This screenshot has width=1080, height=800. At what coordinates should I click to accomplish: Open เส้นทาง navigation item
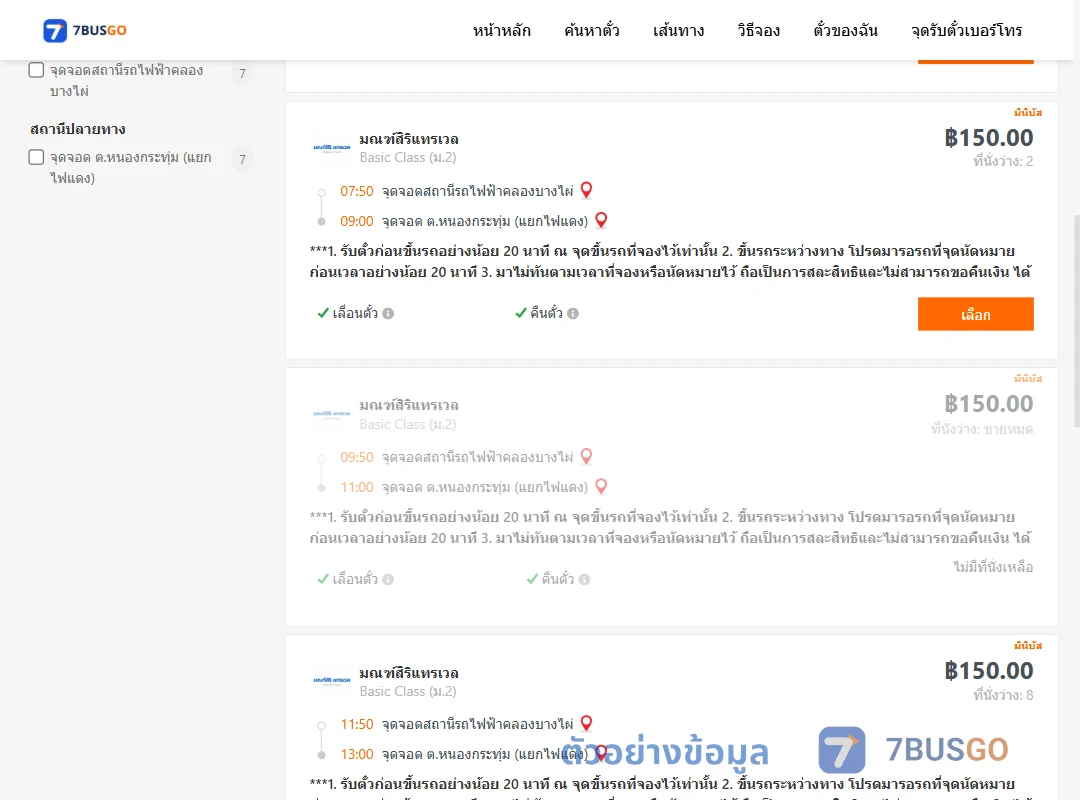[678, 30]
